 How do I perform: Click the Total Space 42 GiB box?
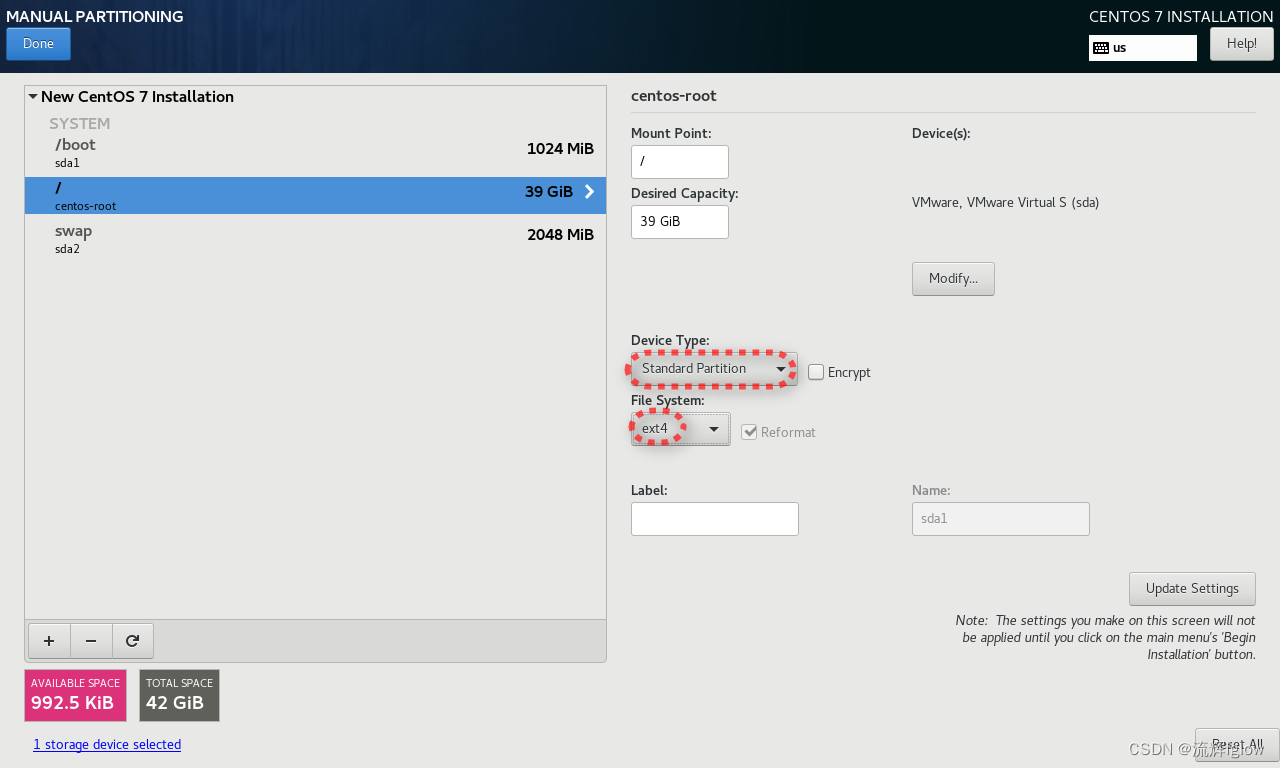(x=179, y=695)
